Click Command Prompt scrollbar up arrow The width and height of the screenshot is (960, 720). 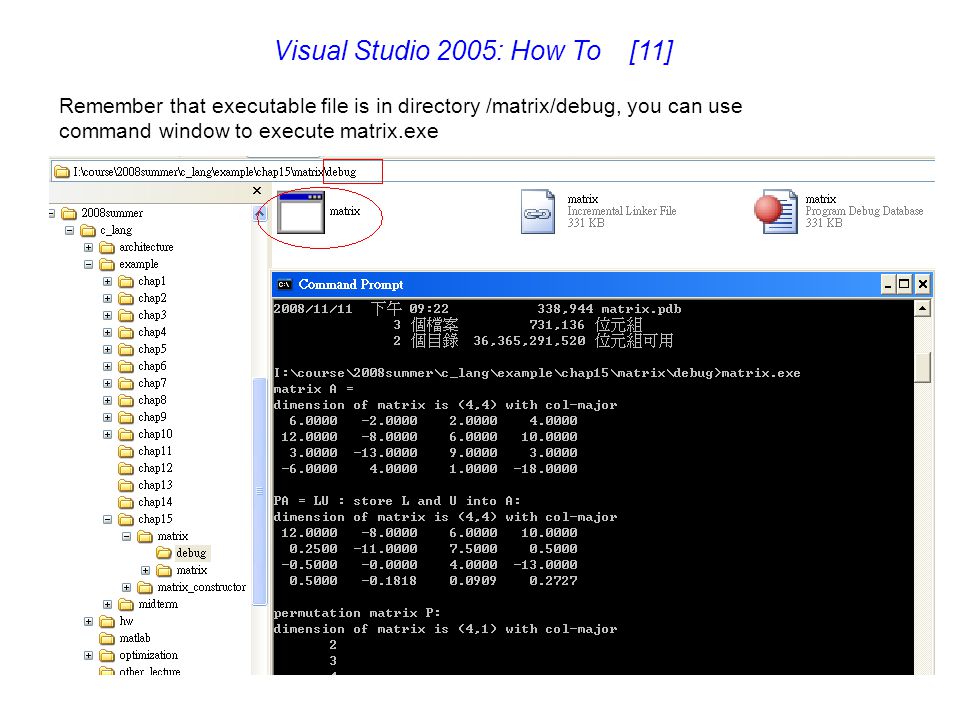923,309
